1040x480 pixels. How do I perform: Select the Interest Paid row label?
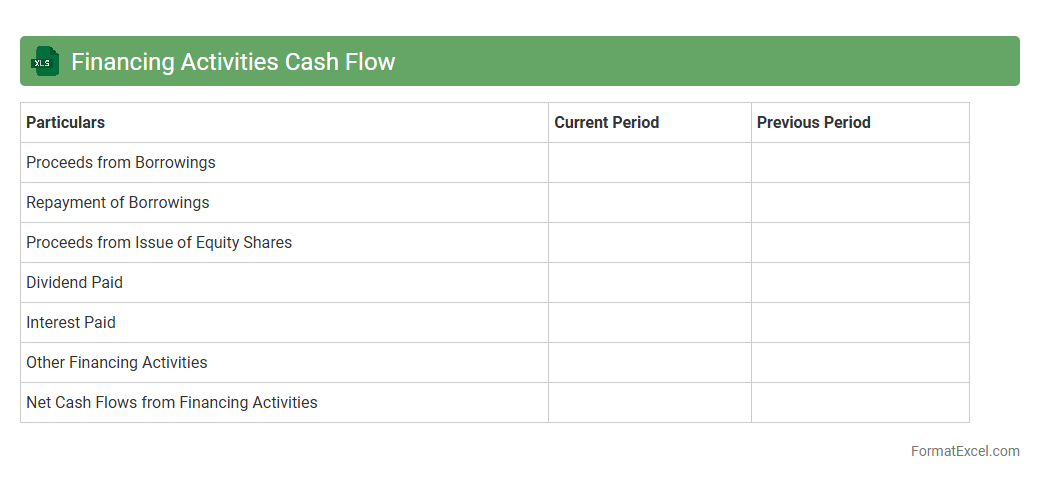pos(71,322)
